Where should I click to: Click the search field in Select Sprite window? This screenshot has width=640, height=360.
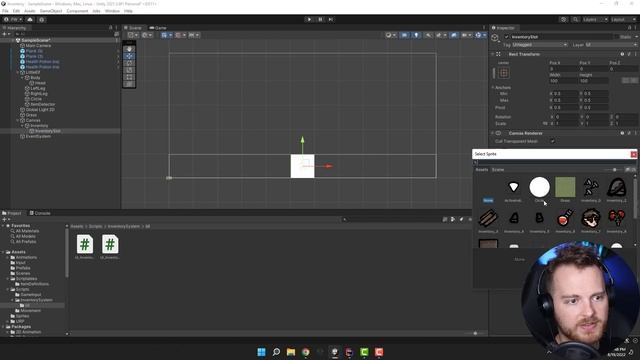pyautogui.click(x=554, y=162)
